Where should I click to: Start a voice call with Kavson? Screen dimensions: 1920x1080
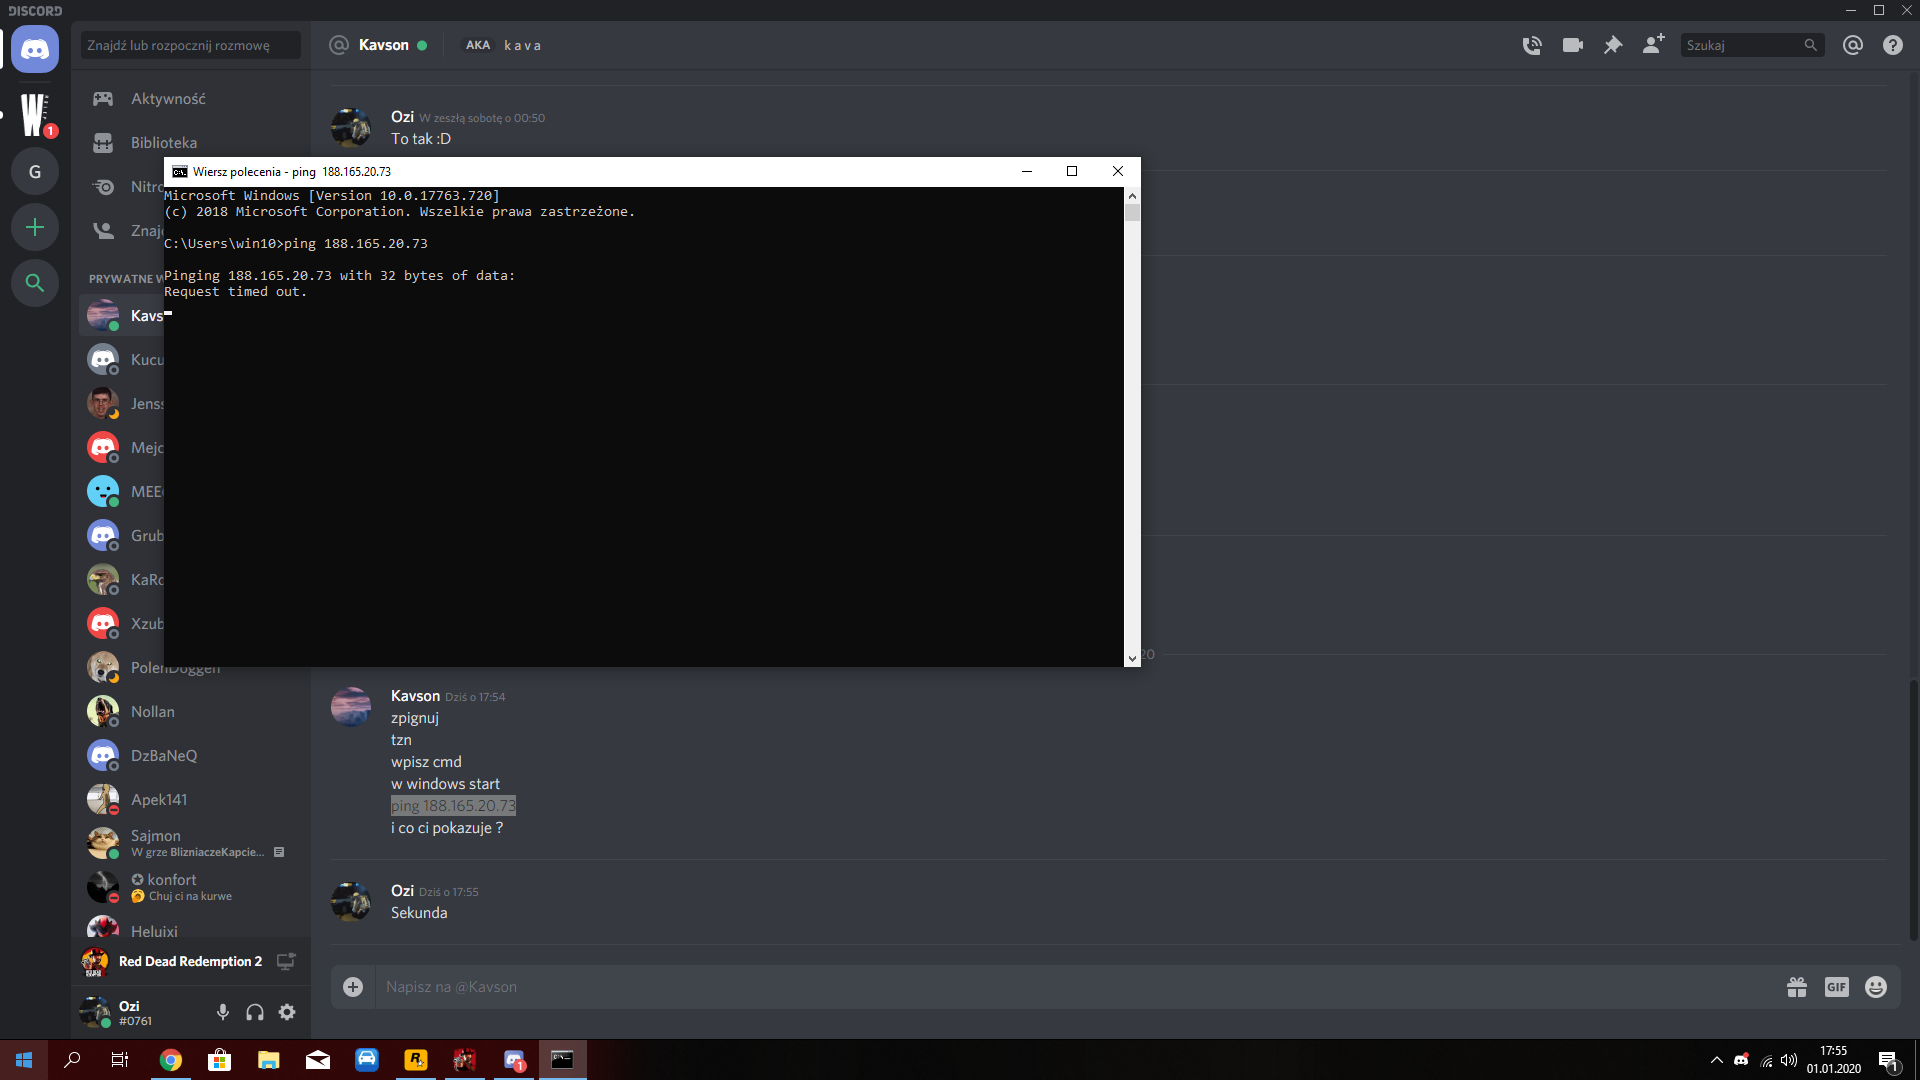coord(1532,45)
